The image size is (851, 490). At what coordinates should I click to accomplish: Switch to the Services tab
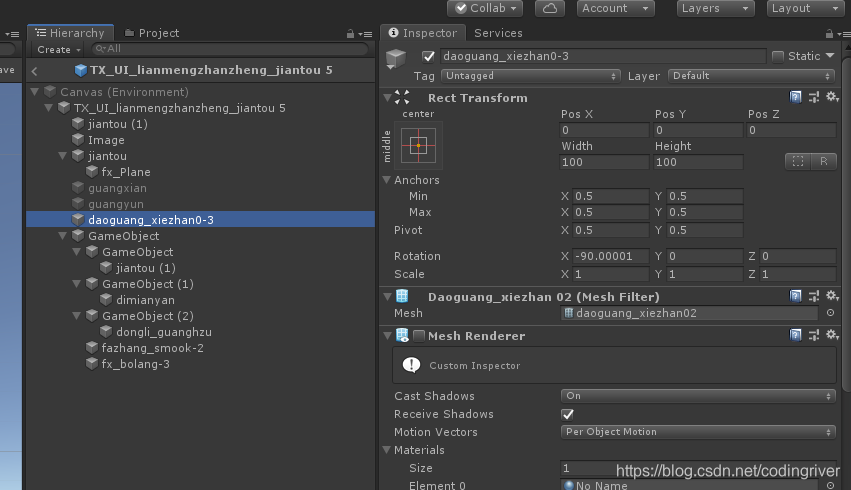(x=498, y=33)
